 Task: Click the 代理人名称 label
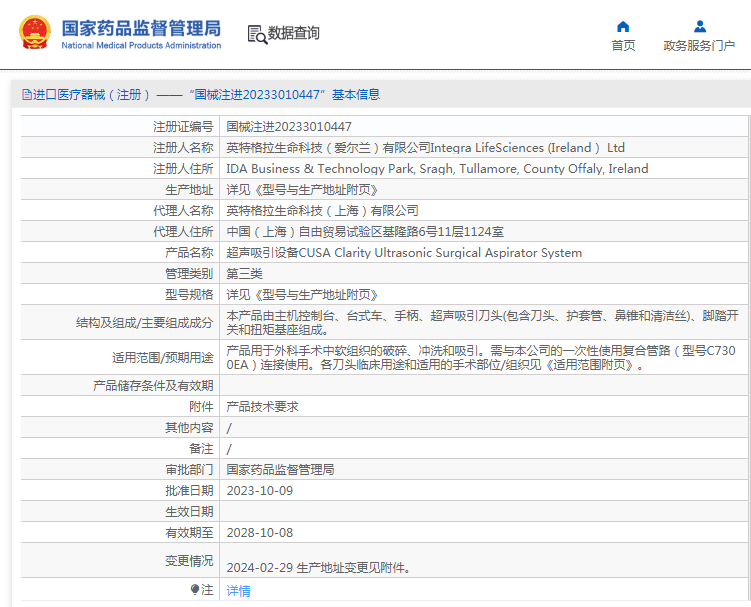183,211
